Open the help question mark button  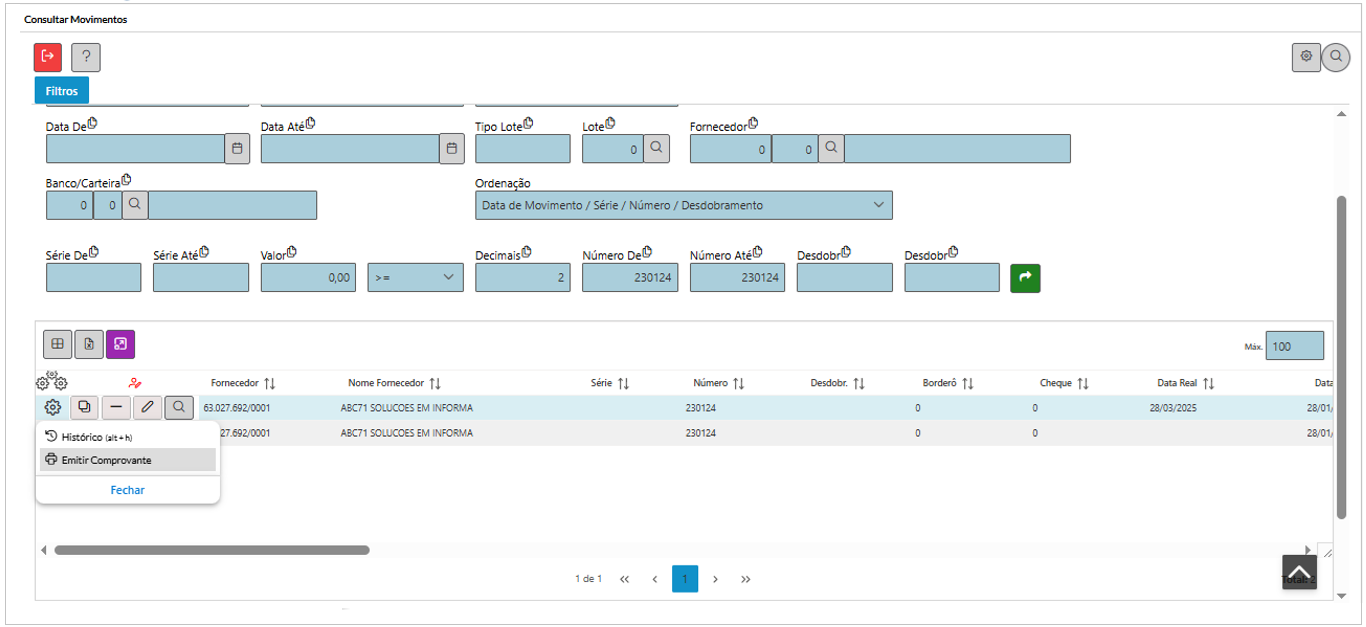click(x=86, y=57)
